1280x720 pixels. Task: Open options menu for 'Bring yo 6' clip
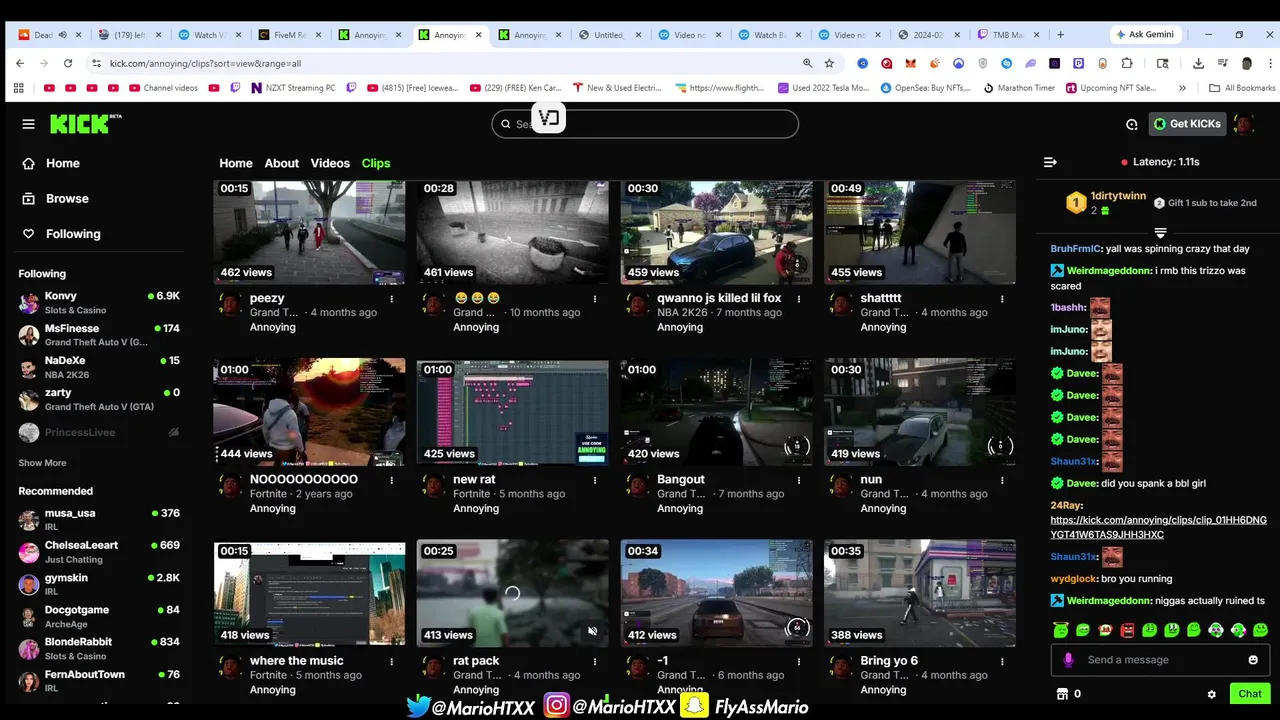click(1003, 662)
